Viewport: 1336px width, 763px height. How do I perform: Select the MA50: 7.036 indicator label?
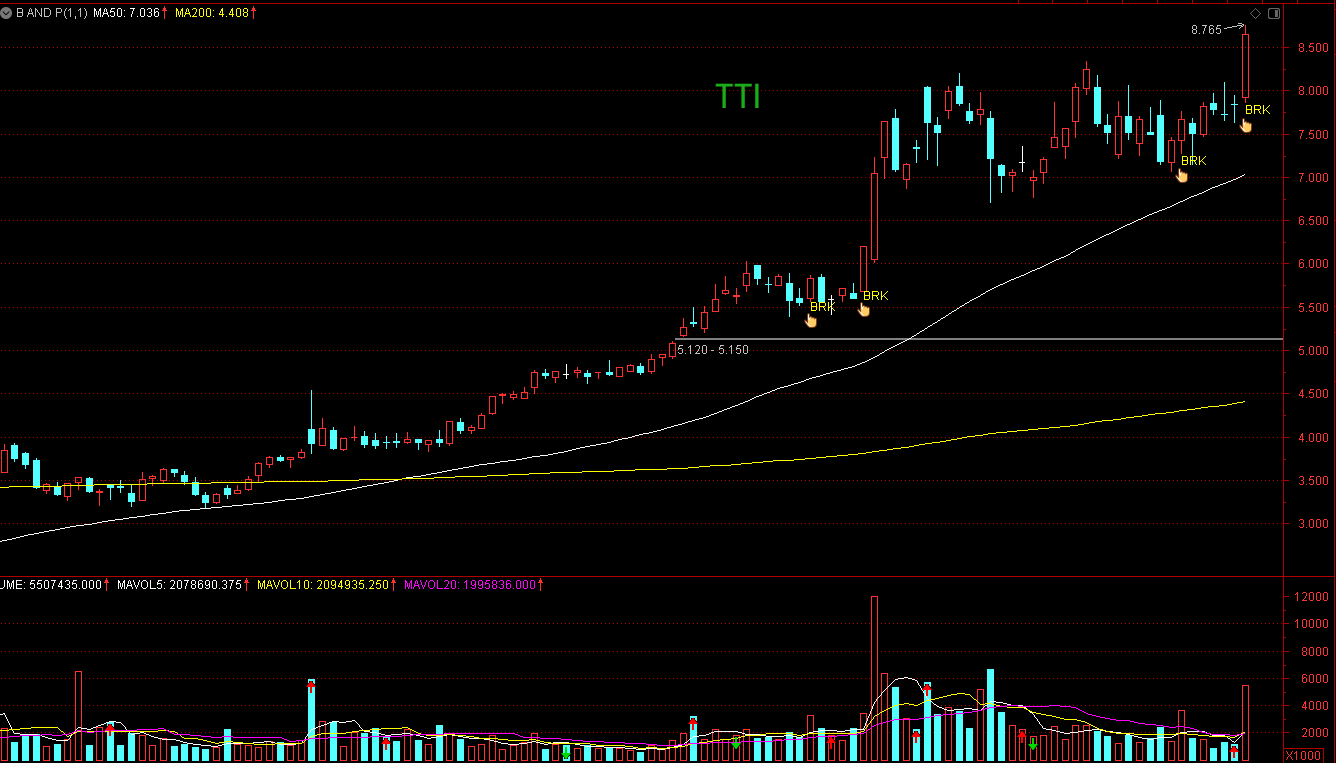pos(126,12)
